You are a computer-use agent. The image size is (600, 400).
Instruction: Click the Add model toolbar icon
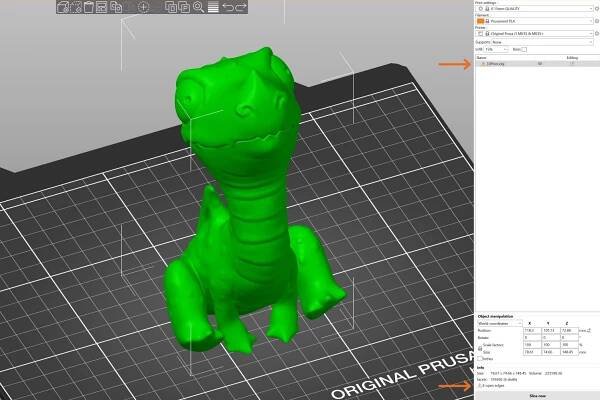pos(63,7)
